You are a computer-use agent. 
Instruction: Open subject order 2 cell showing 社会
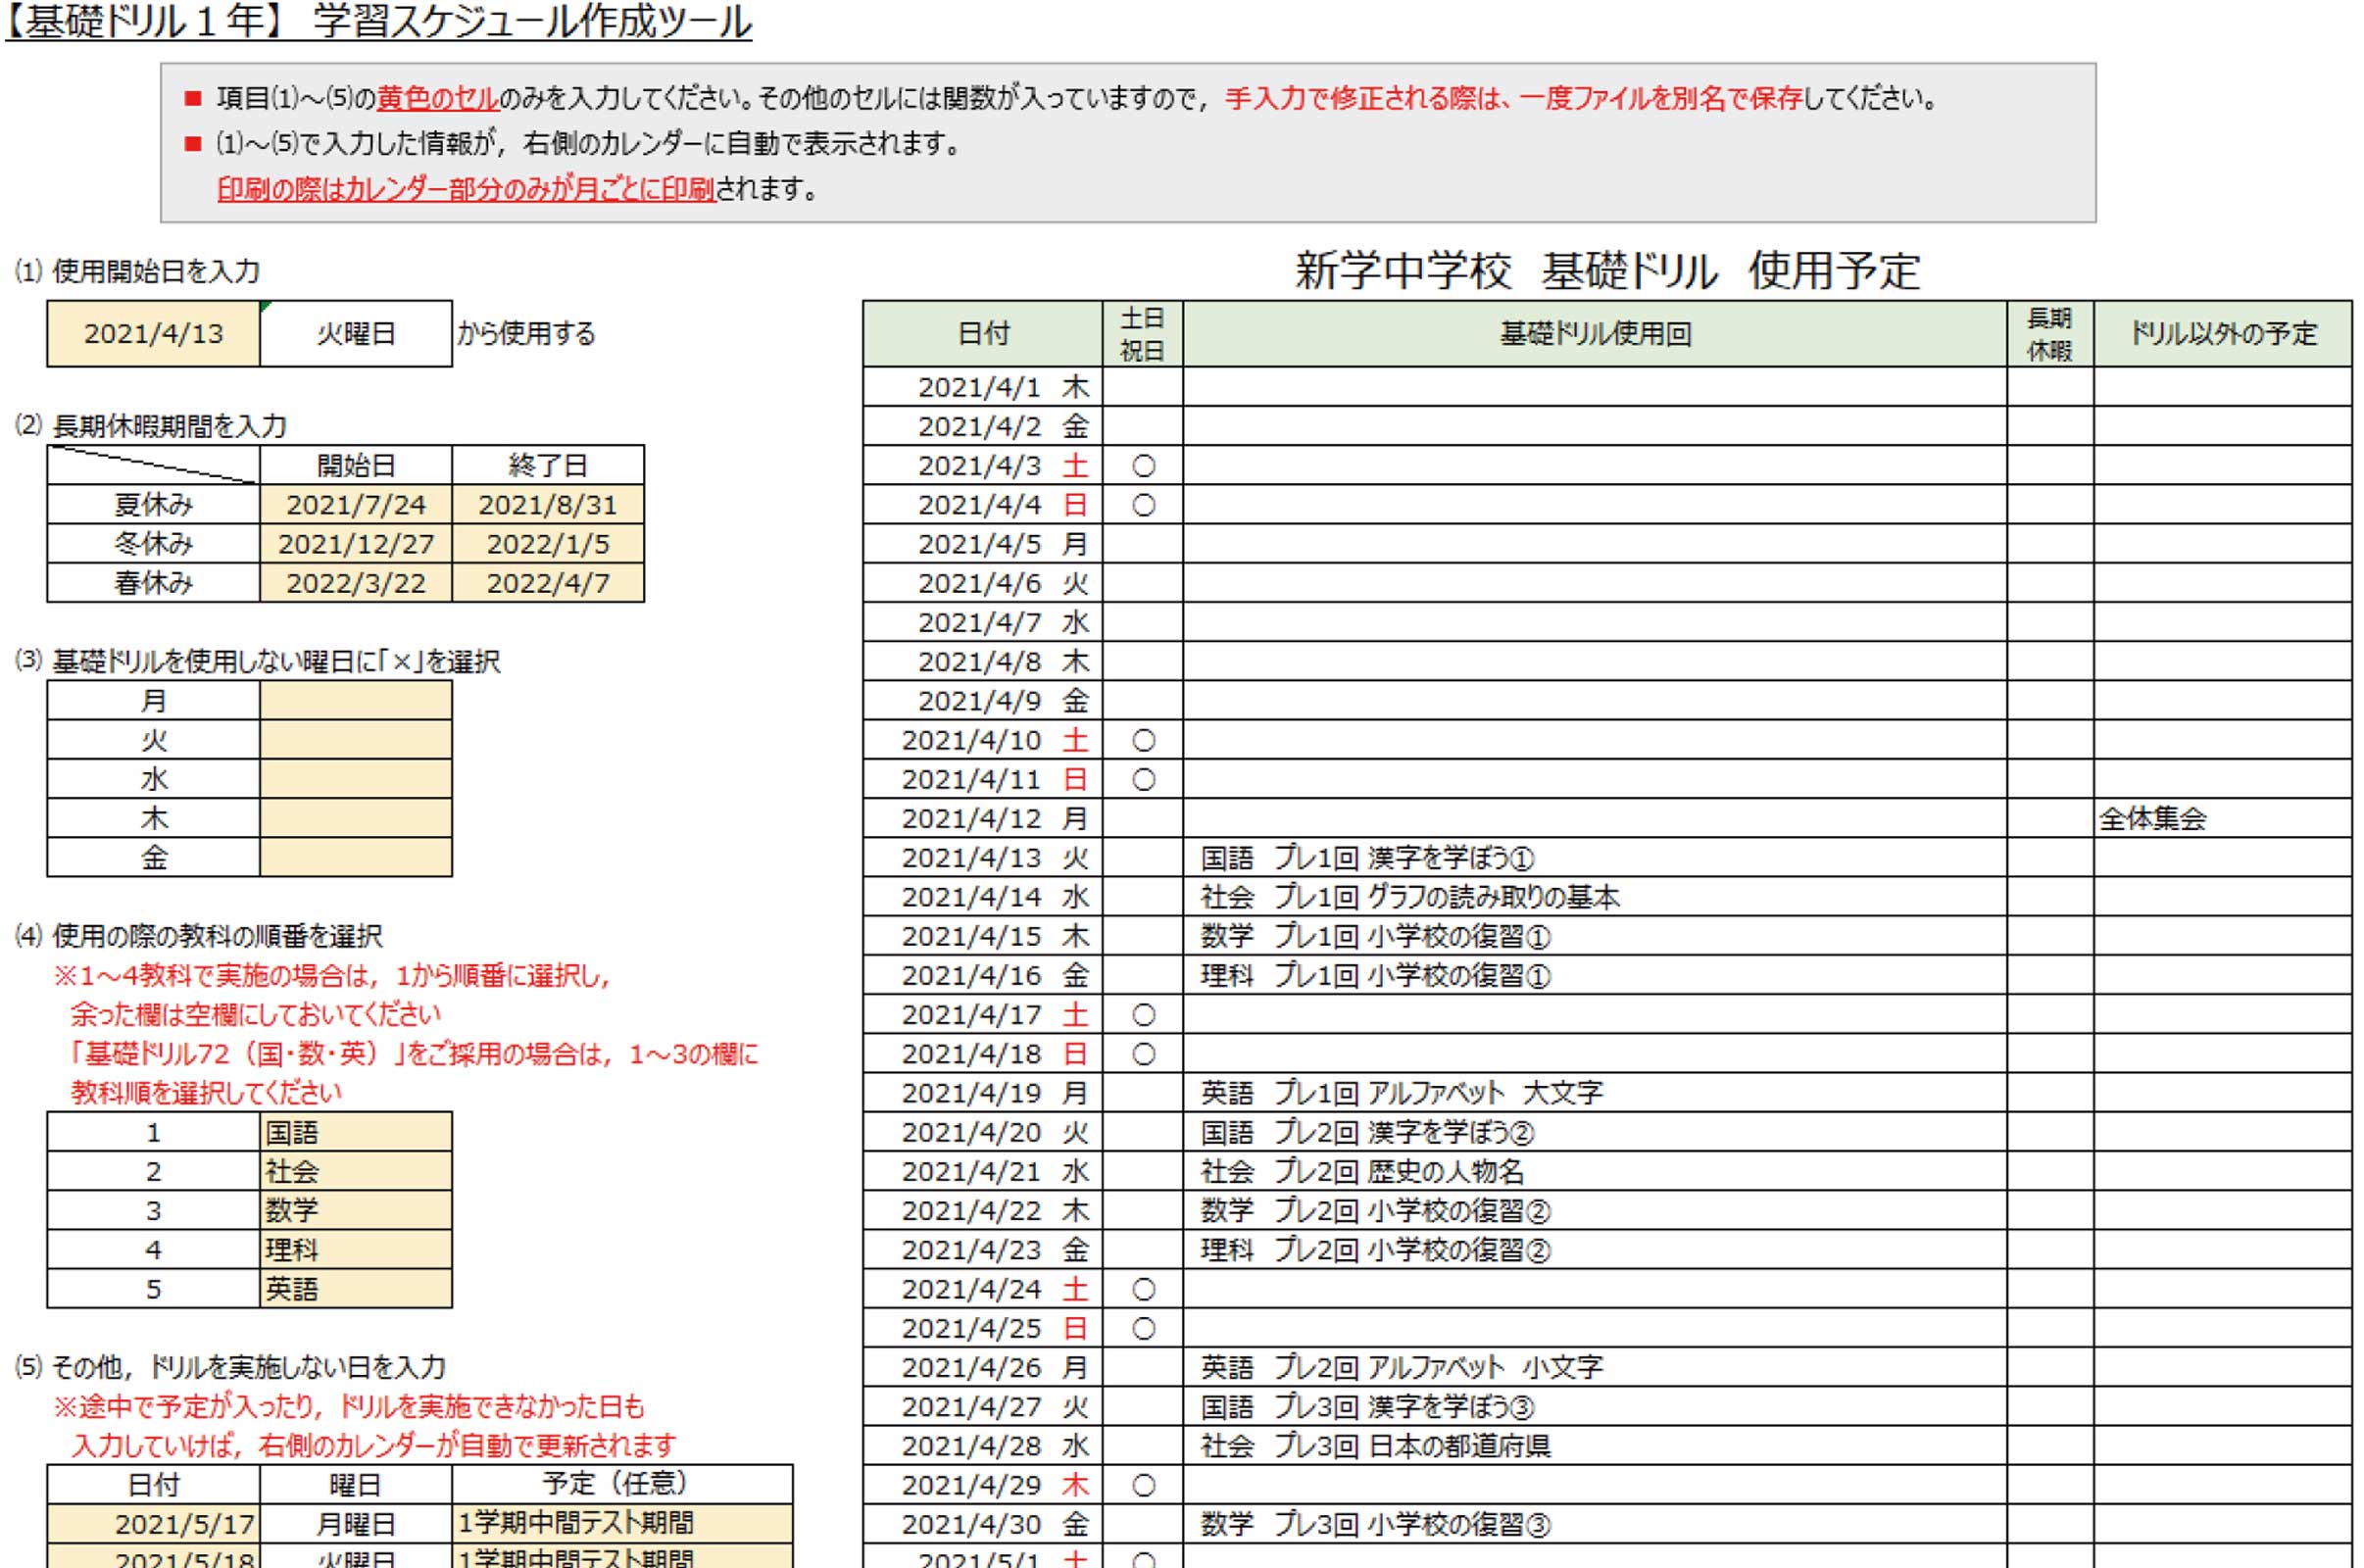click(356, 1171)
